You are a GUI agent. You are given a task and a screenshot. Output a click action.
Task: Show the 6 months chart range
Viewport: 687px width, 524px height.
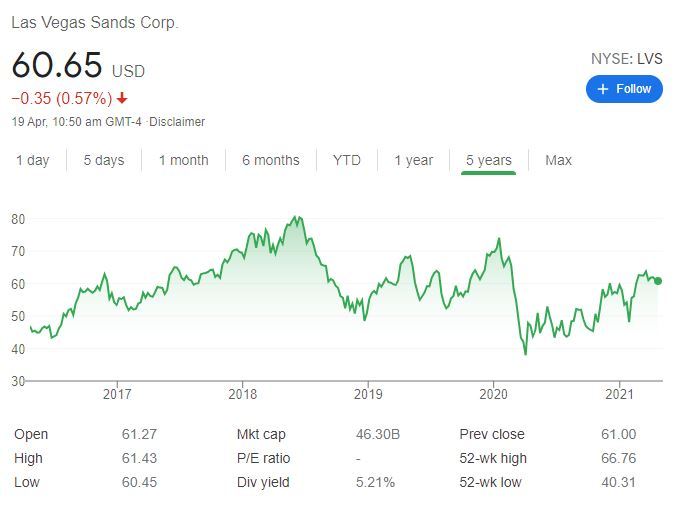pyautogui.click(x=270, y=160)
